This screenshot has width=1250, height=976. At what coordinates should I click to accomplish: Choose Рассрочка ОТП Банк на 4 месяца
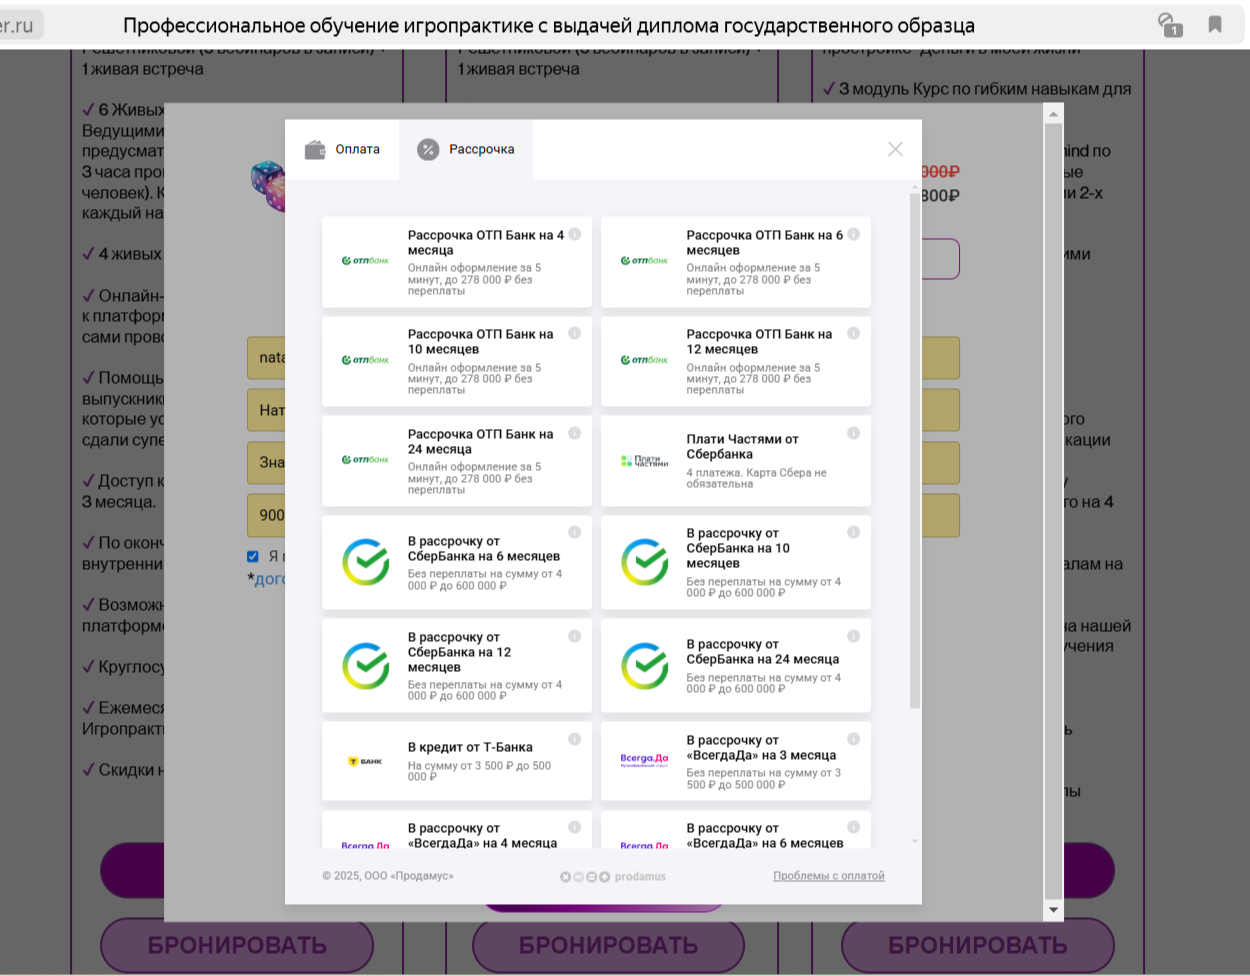[x=457, y=262]
